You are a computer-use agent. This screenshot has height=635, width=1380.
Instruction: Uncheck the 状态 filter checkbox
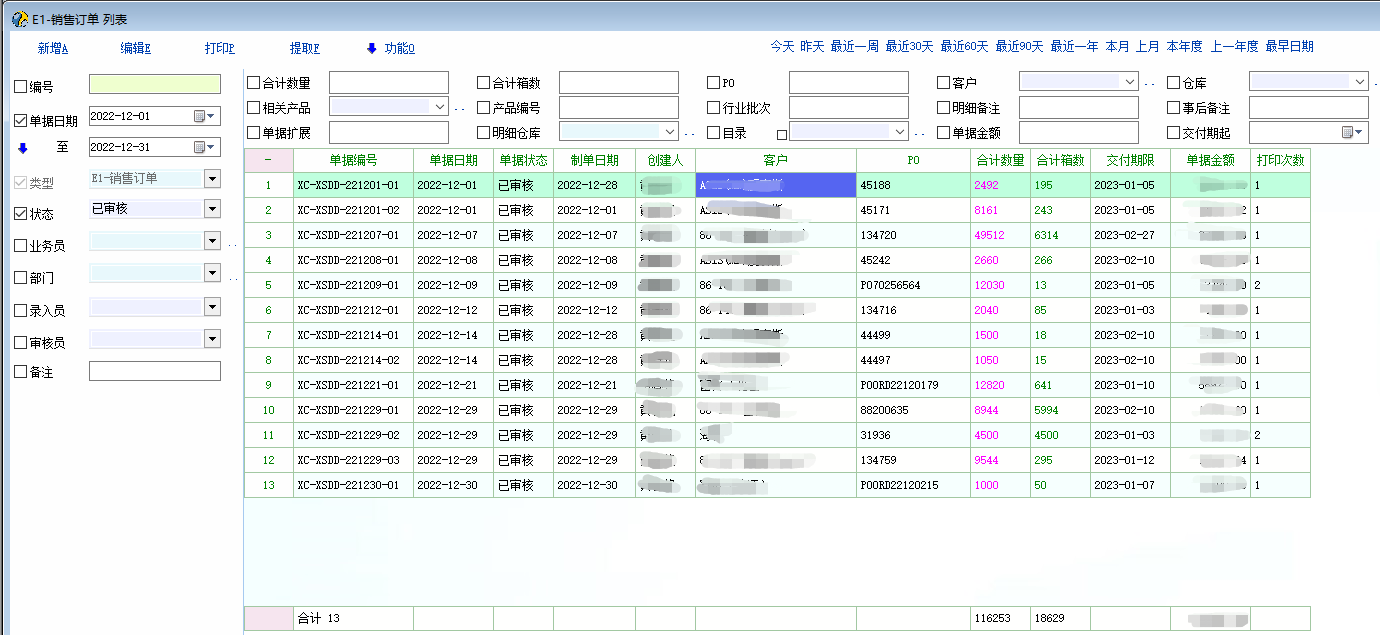tap(21, 214)
